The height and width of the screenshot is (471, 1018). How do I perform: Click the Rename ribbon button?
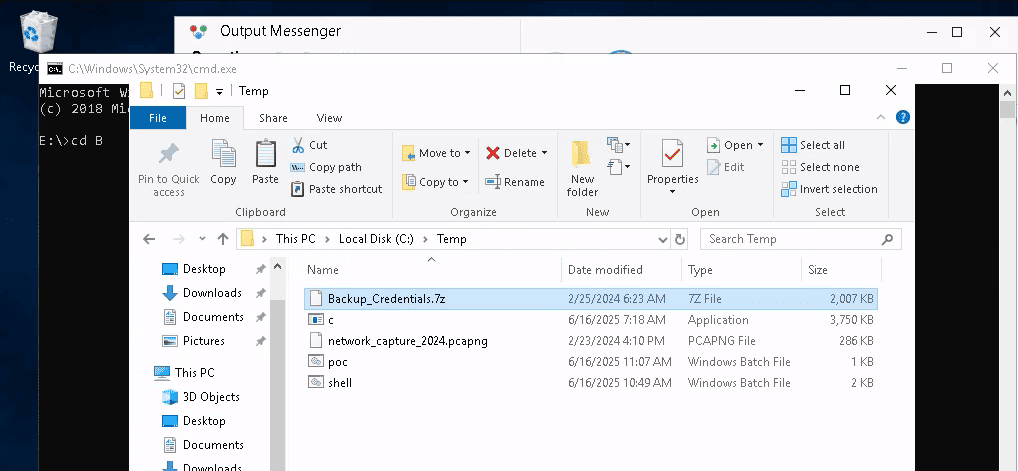click(515, 182)
